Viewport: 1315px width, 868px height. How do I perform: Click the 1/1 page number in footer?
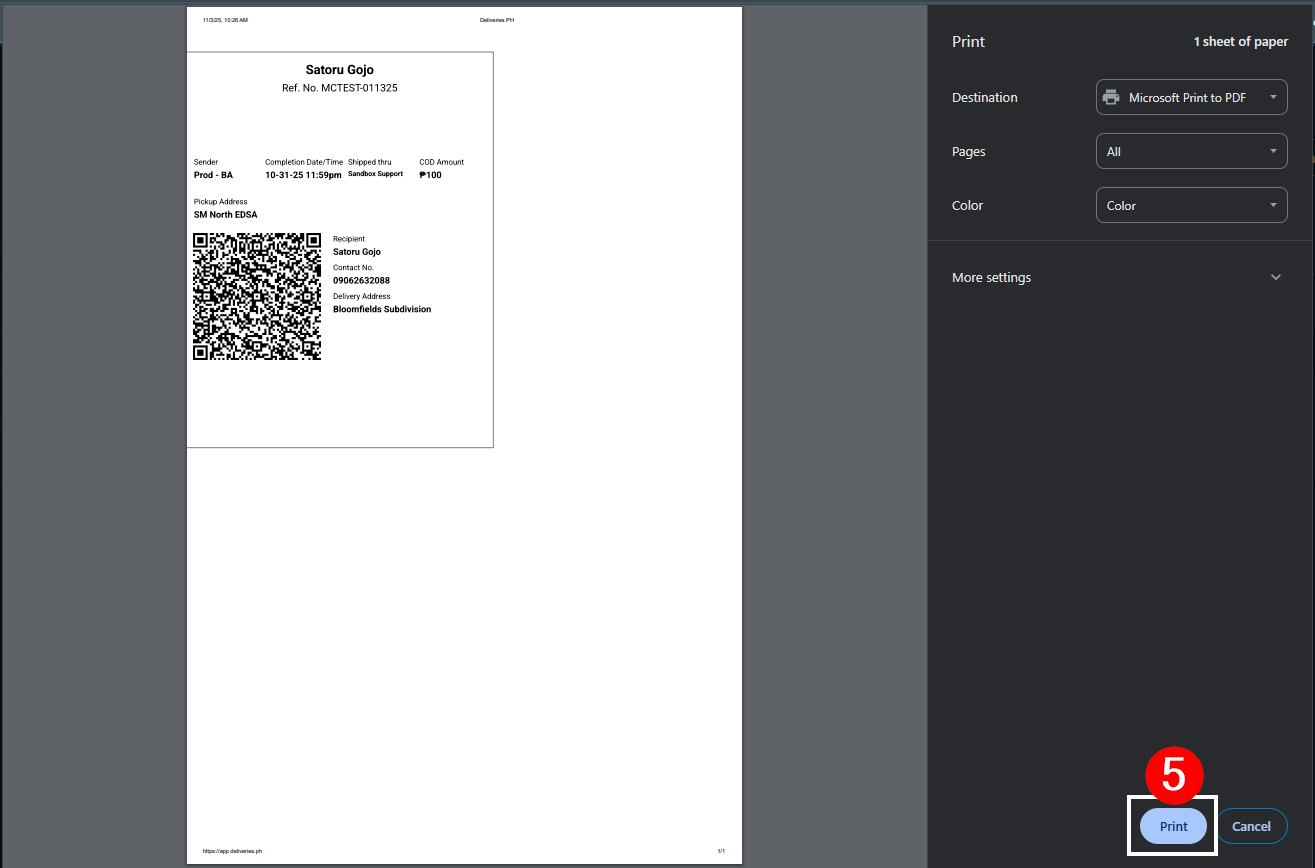[720, 851]
